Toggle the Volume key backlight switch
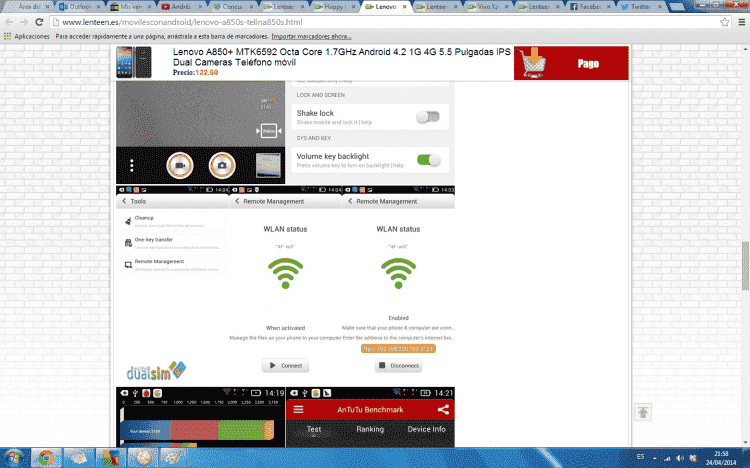This screenshot has width=750, height=468. coord(429,160)
